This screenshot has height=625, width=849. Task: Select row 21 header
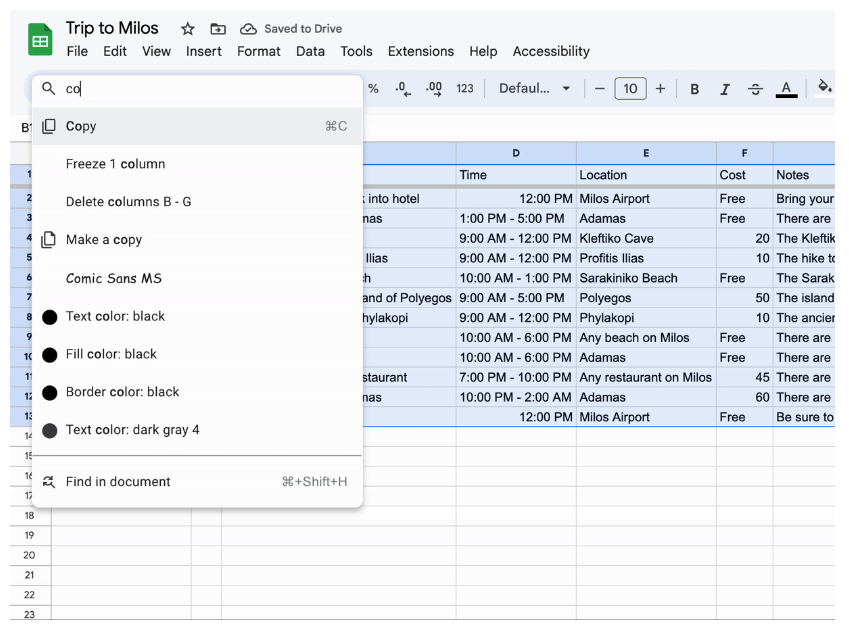click(30, 575)
